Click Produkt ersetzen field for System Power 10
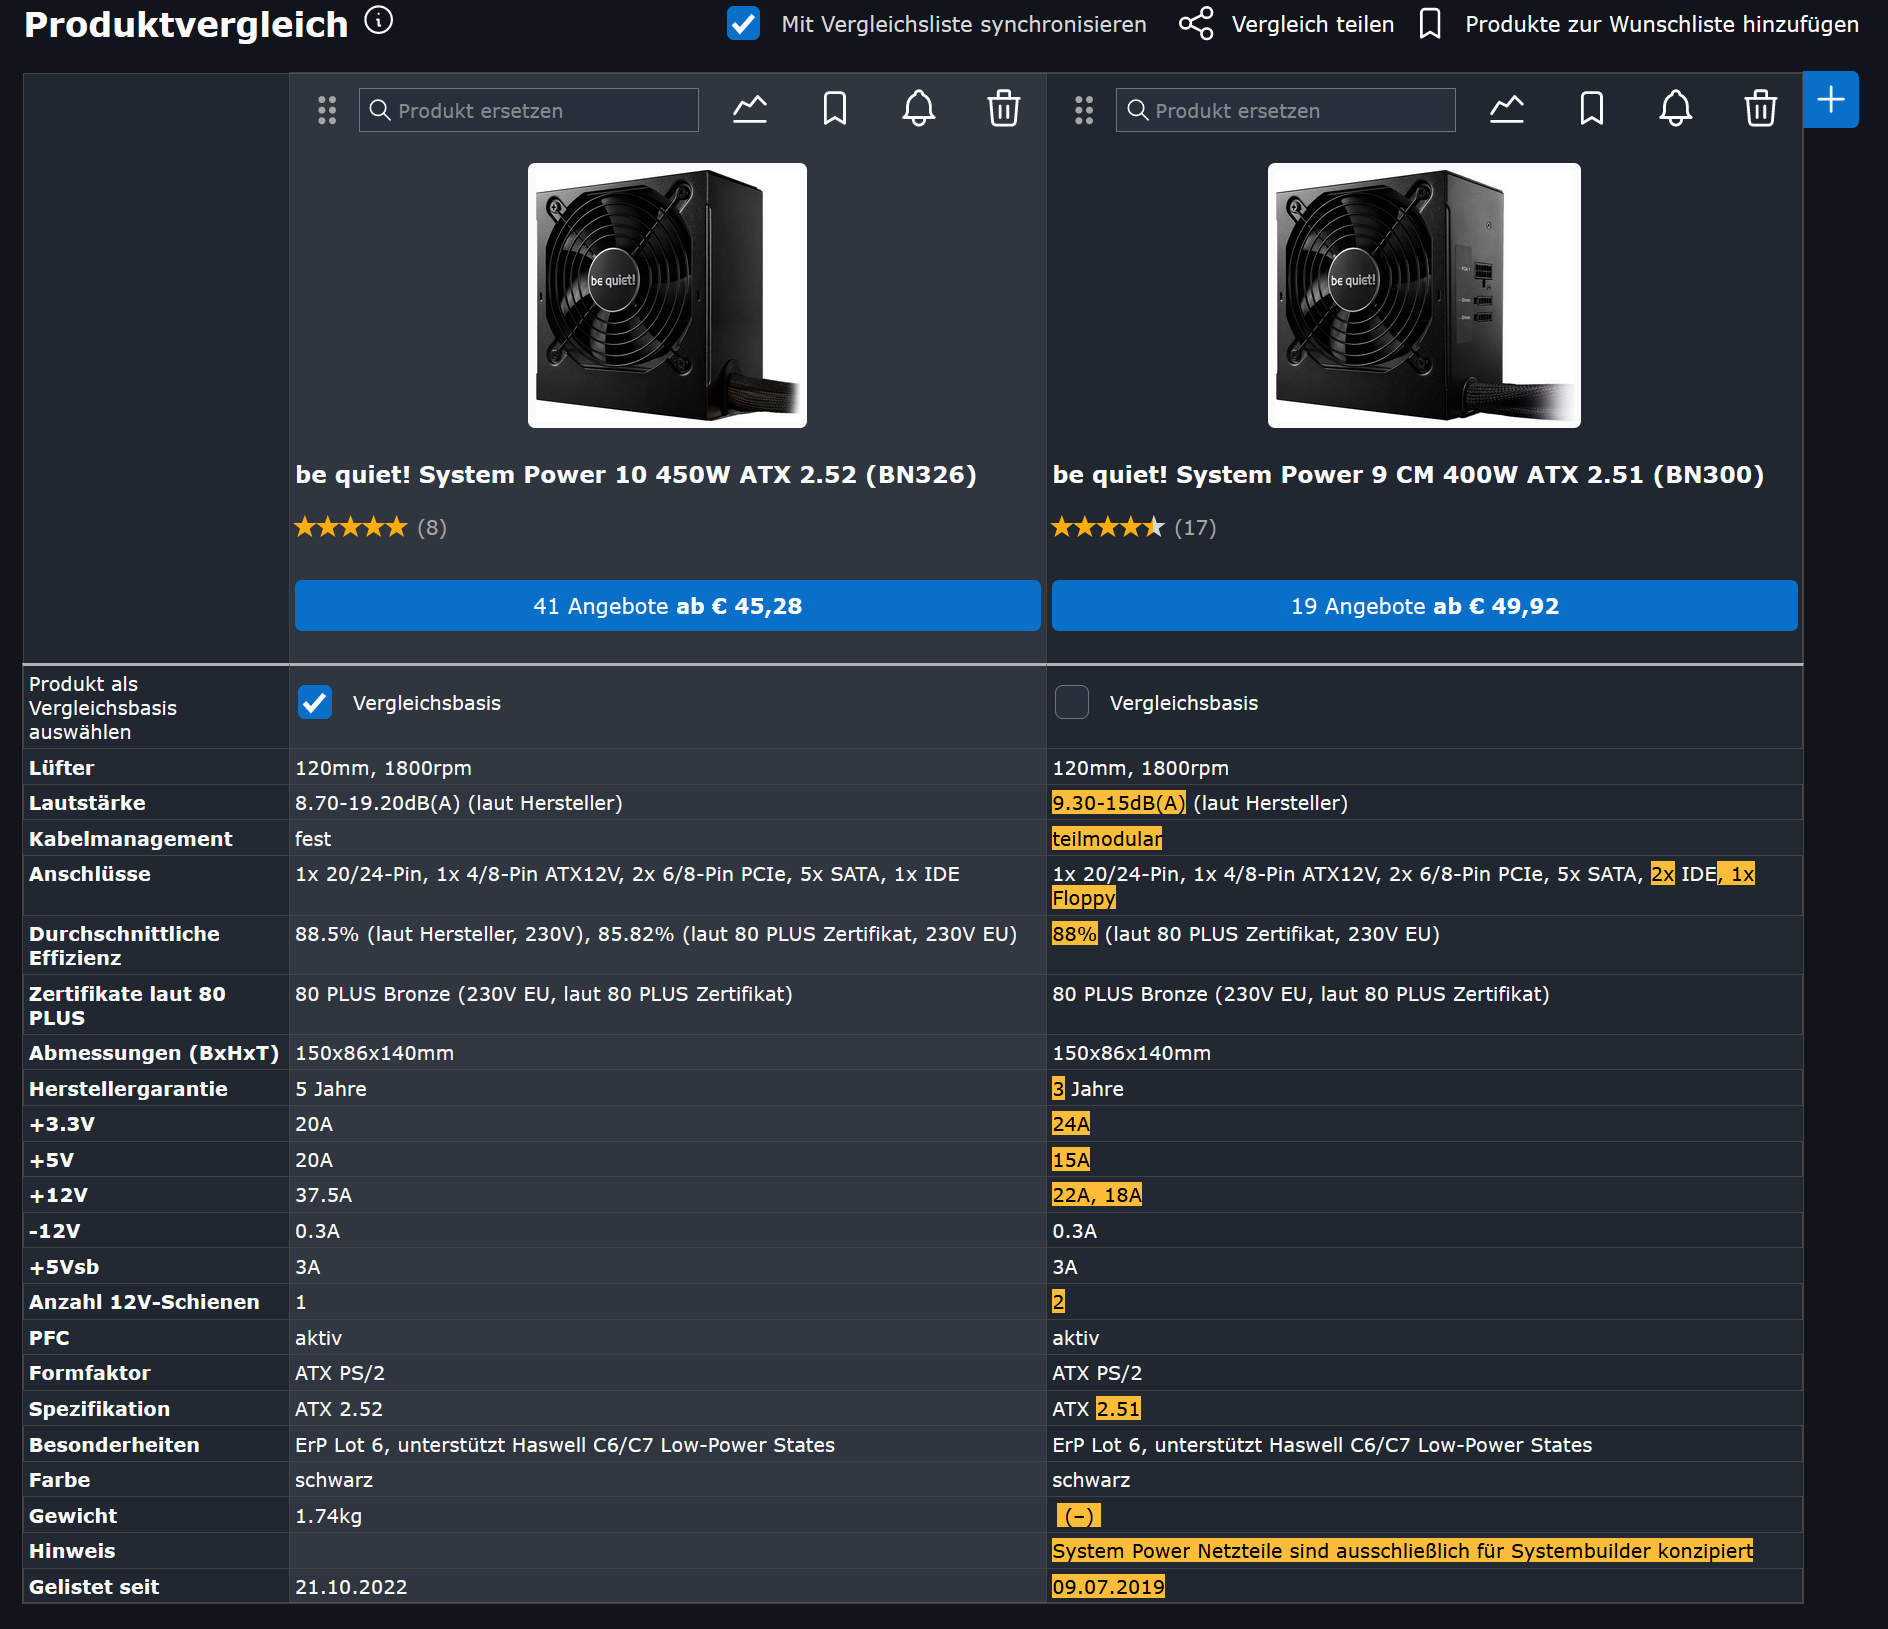The height and width of the screenshot is (1629, 1888). 529,110
